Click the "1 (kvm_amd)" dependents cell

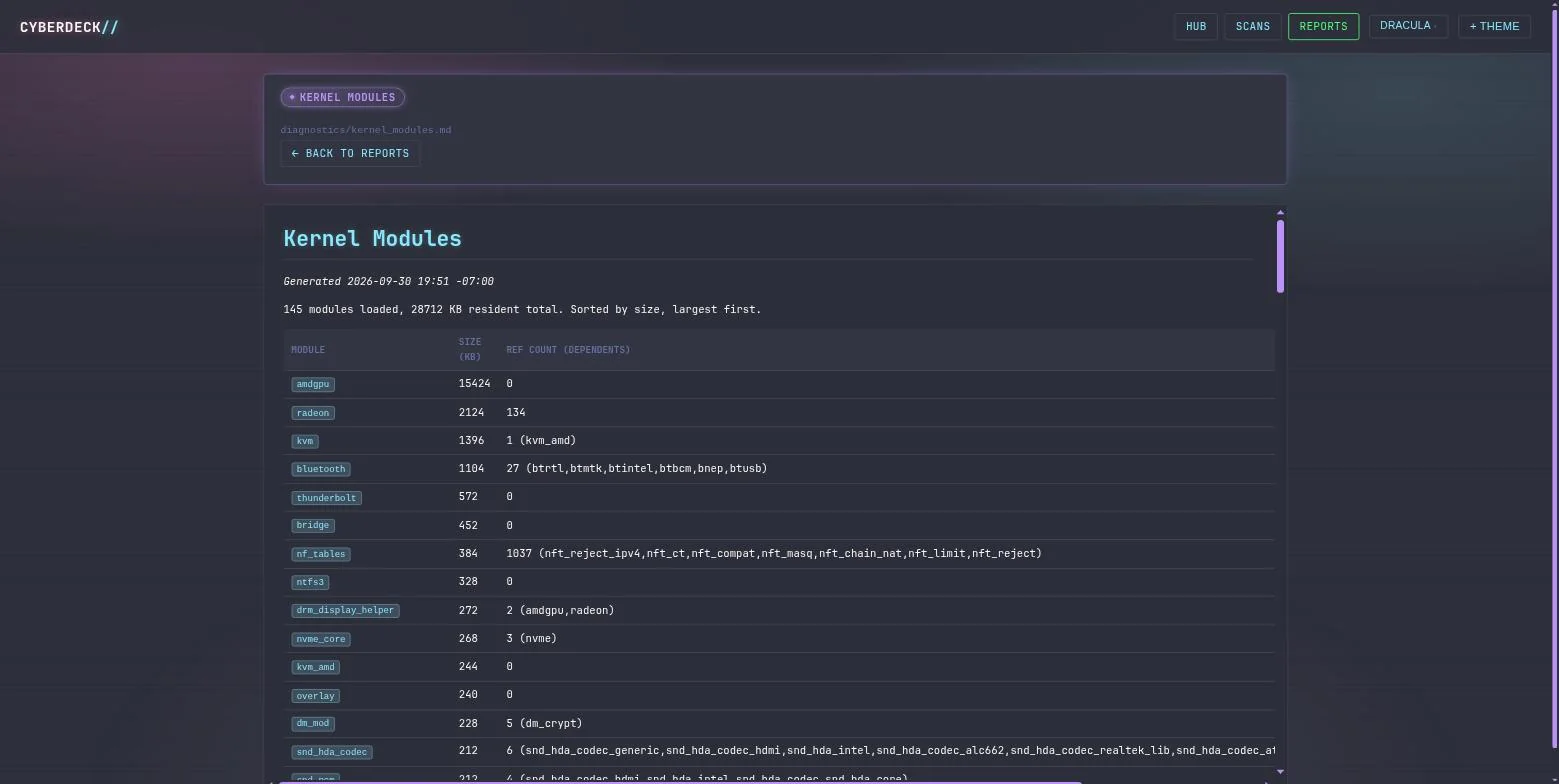541,441
